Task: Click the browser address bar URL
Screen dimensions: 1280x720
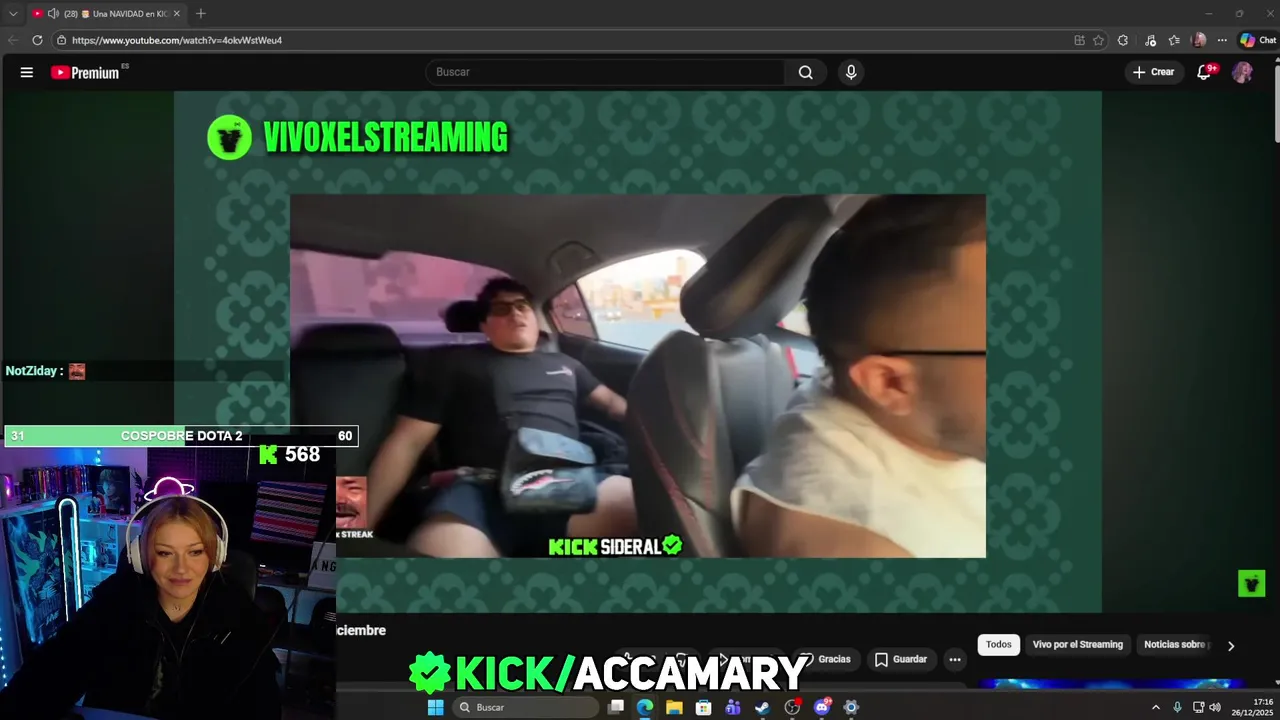Action: 177,40
